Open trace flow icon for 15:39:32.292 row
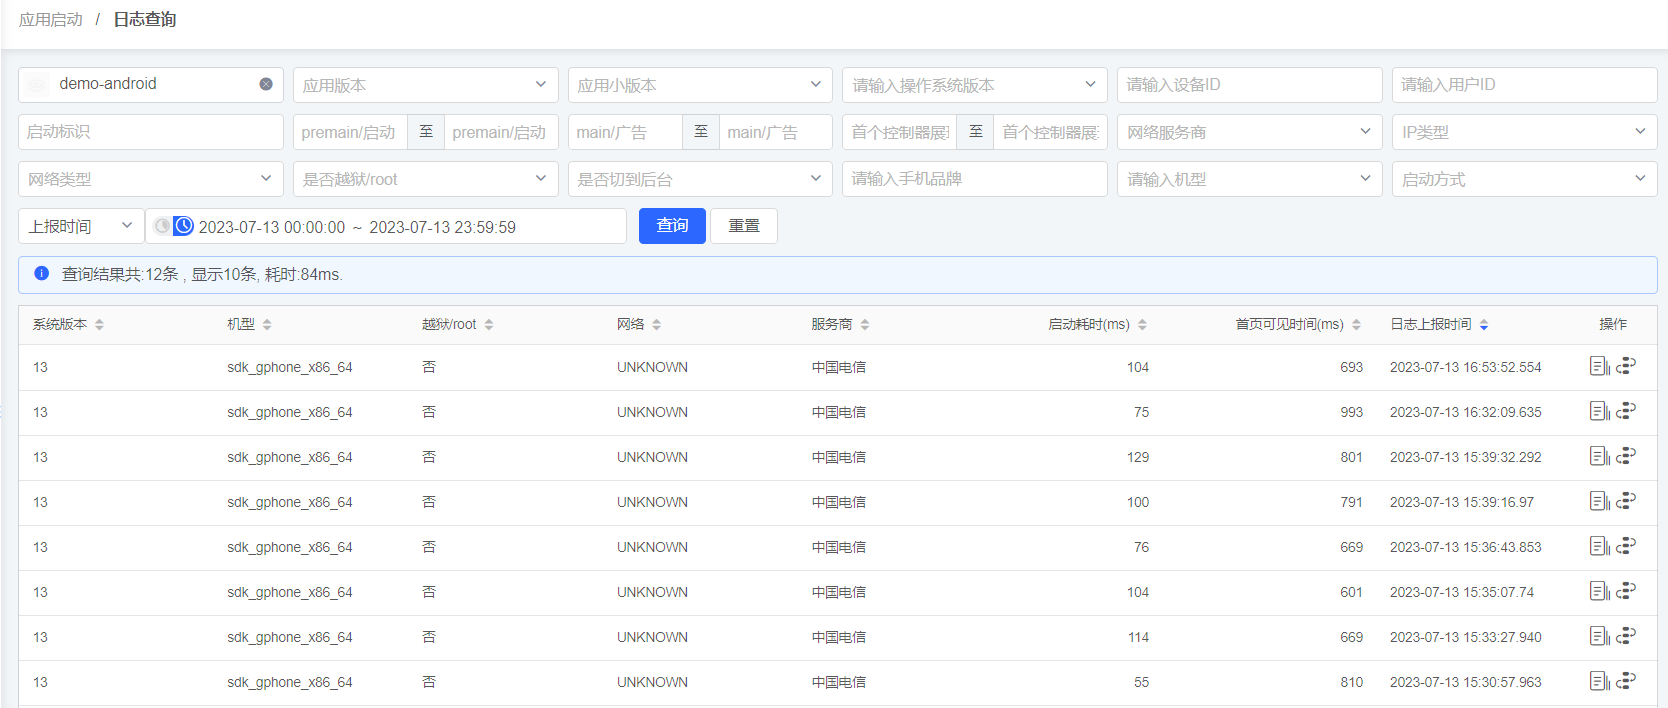Viewport: 1668px width, 708px height. [x=1626, y=455]
